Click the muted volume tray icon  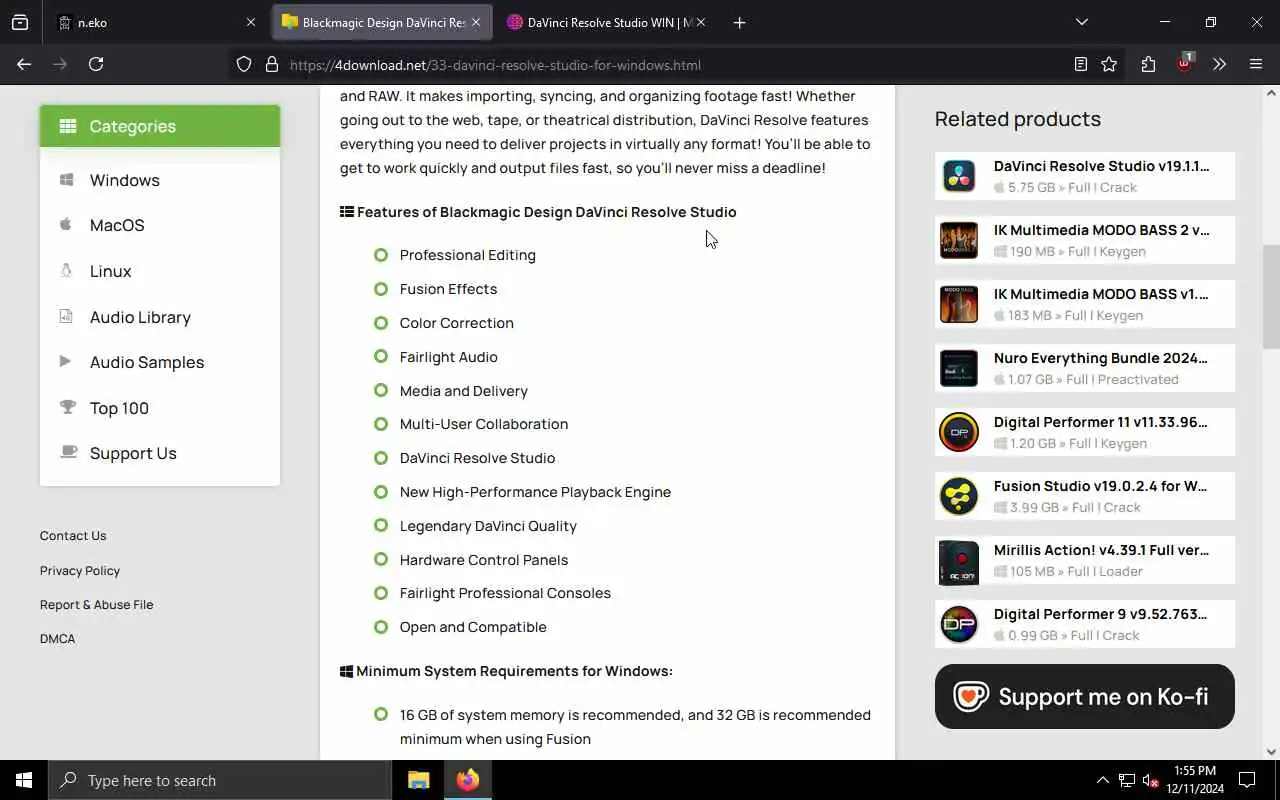(x=1150, y=780)
